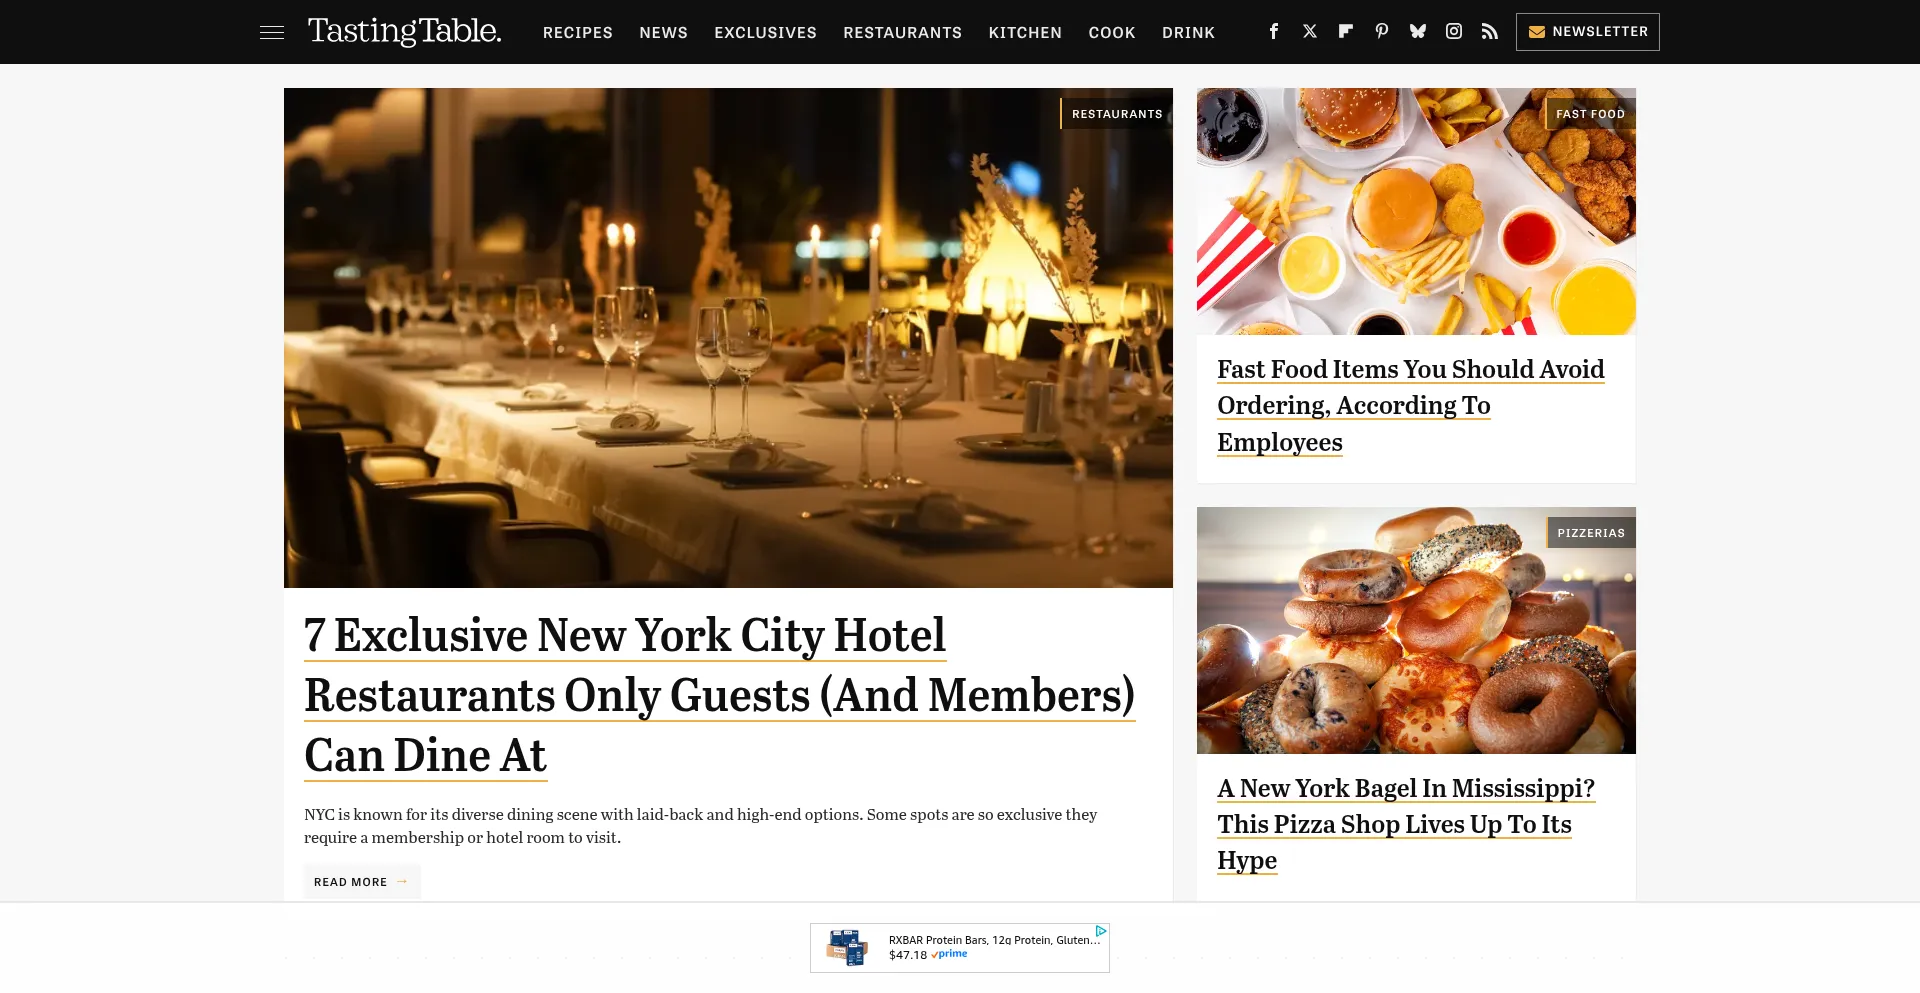1920x993 pixels.
Task: Open the candlelit dining table hero image
Action: point(728,338)
